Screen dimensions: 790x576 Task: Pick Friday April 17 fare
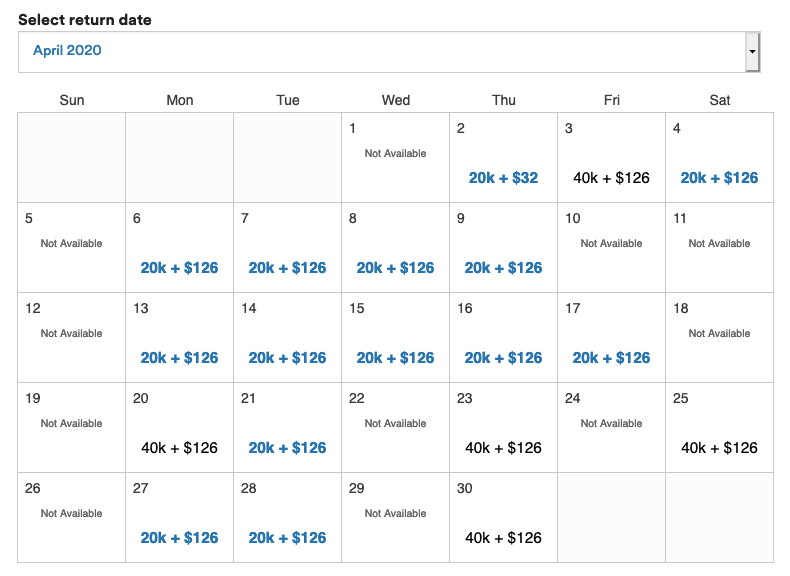click(x=611, y=358)
